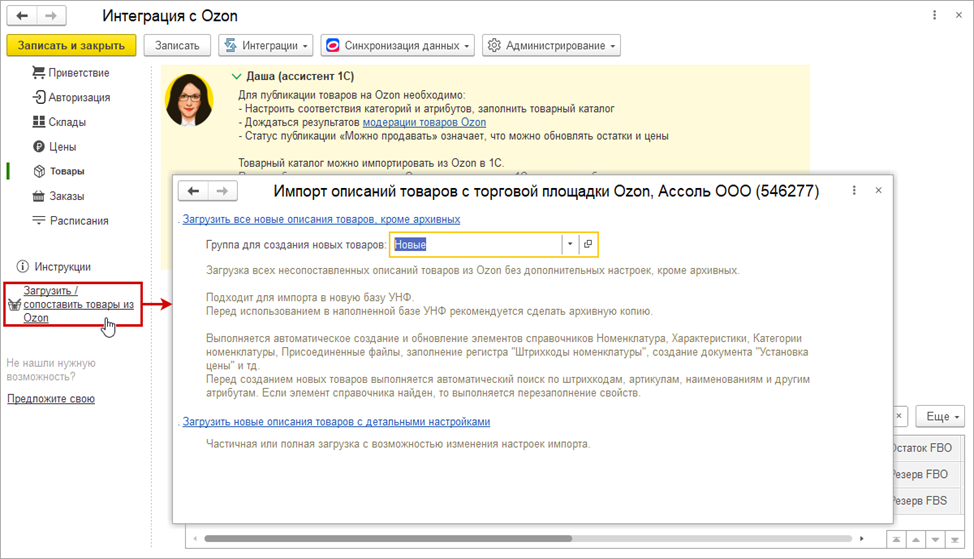Collapse Dasha assistant message

236,76
